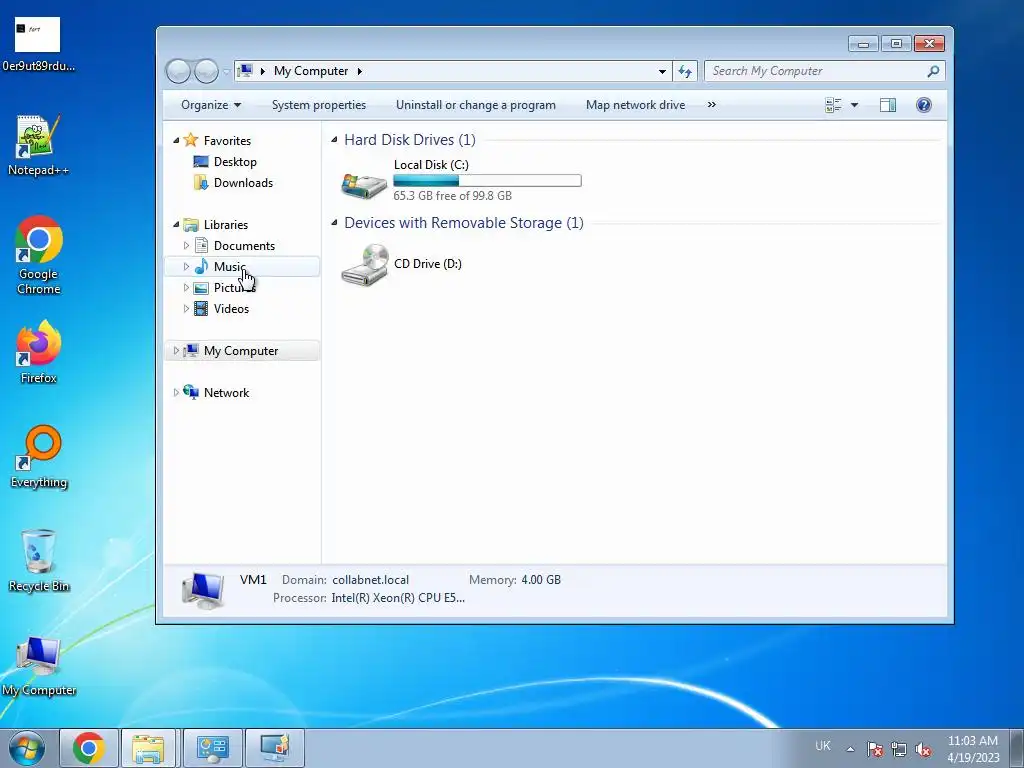Click System properties toolbar command

pyautogui.click(x=319, y=105)
